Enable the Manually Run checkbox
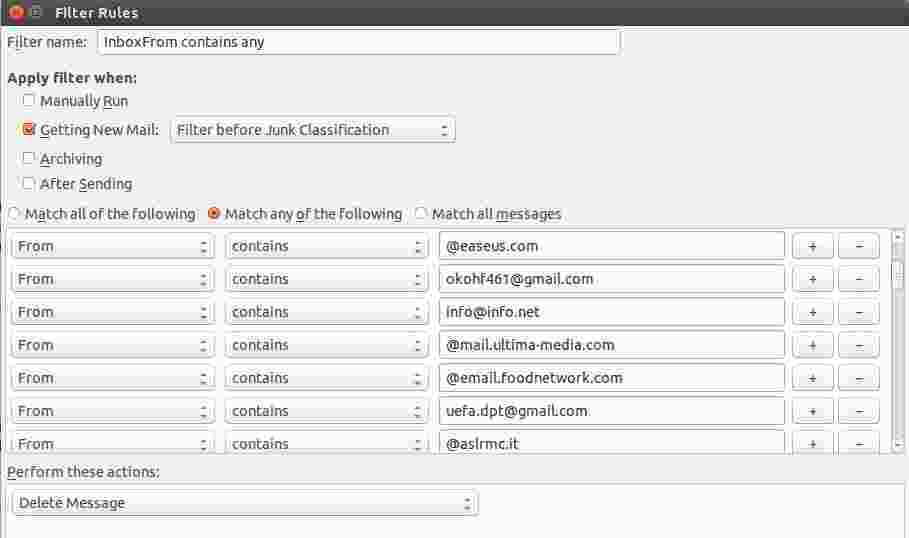 click(29, 101)
